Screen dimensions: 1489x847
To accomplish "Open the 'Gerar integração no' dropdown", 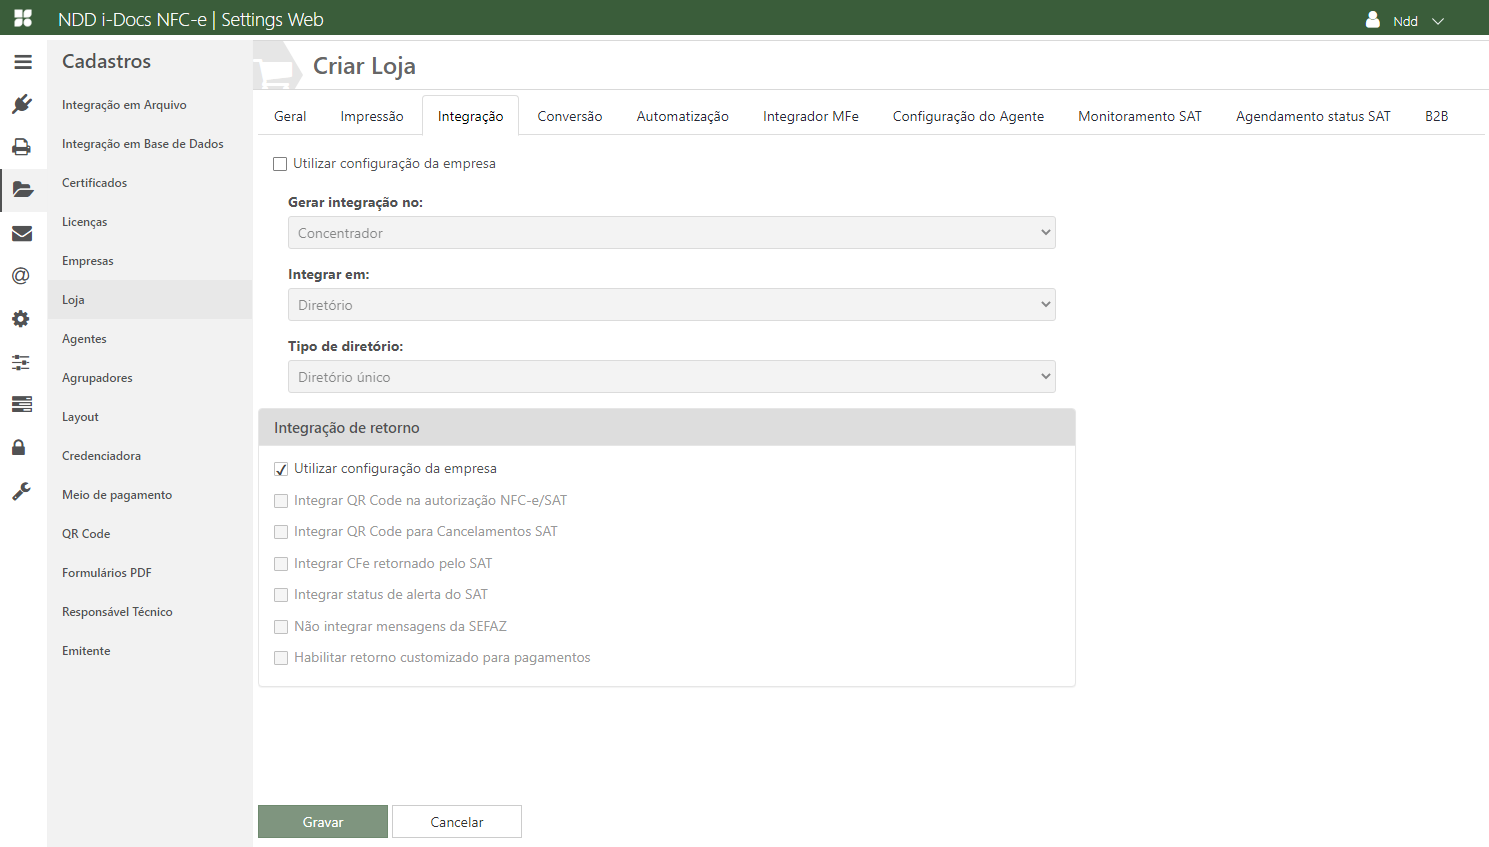I will 671,233.
